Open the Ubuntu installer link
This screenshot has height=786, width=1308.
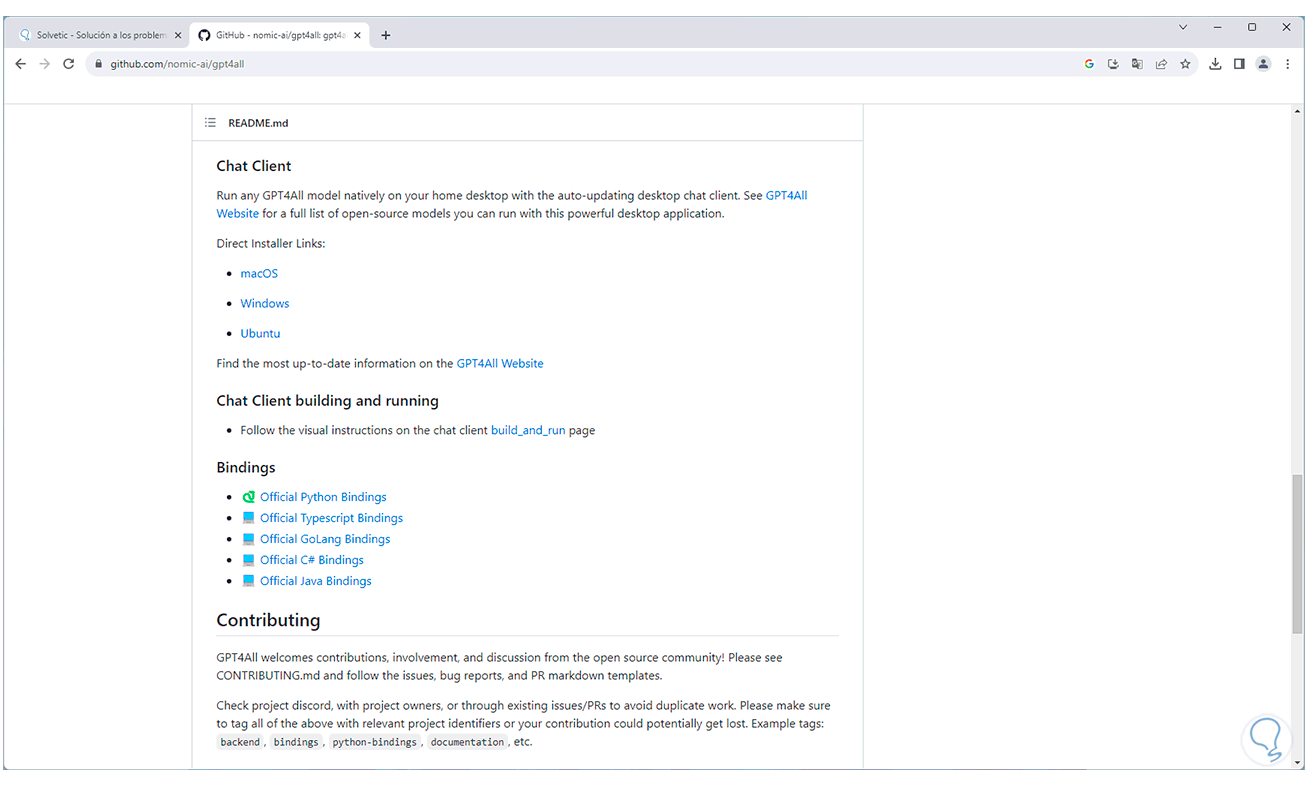tap(260, 333)
